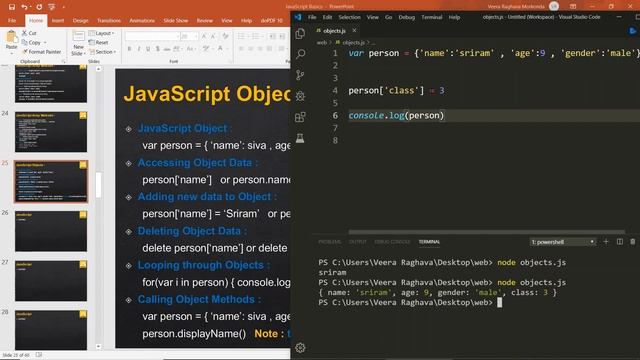The width and height of the screenshot is (640, 360).
Task: Open the Copy dropdown arrow
Action: pyautogui.click(x=44, y=42)
